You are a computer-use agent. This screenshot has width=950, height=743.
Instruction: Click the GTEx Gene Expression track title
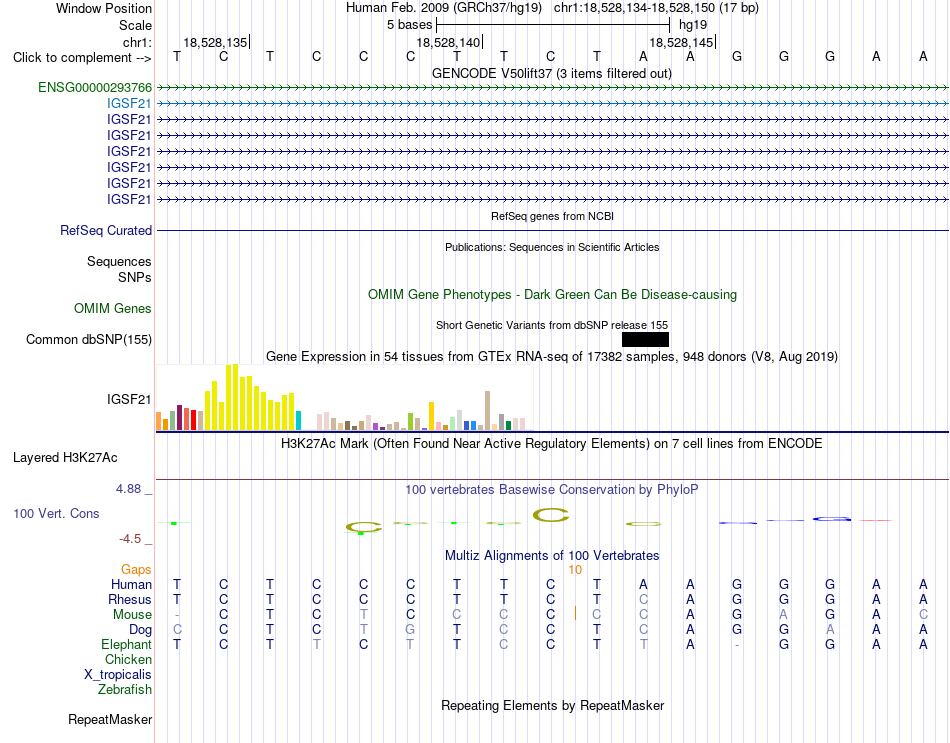tap(552, 356)
